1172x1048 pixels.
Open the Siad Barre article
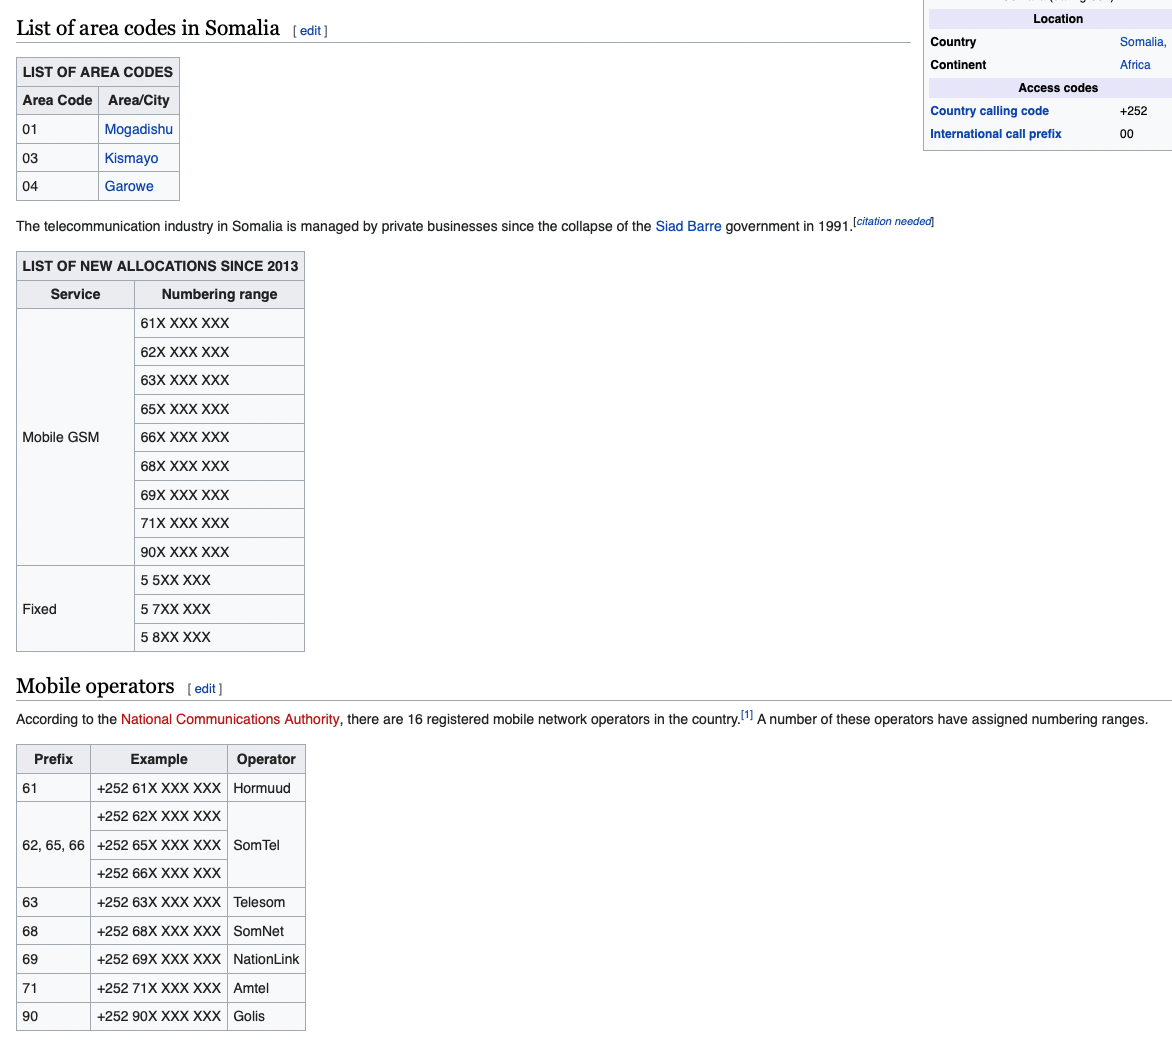(x=688, y=226)
